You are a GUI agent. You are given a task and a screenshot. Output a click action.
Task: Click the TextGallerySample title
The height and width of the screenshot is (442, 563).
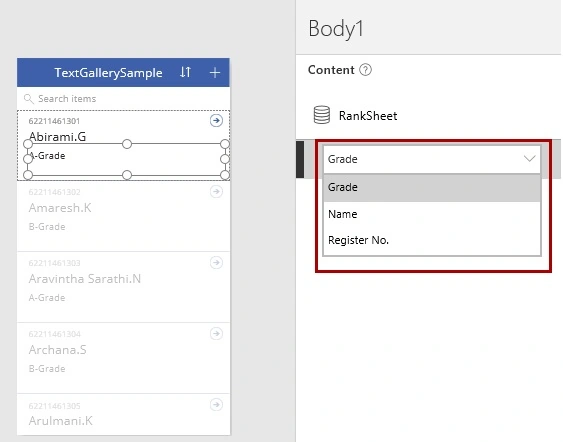[x=108, y=73]
